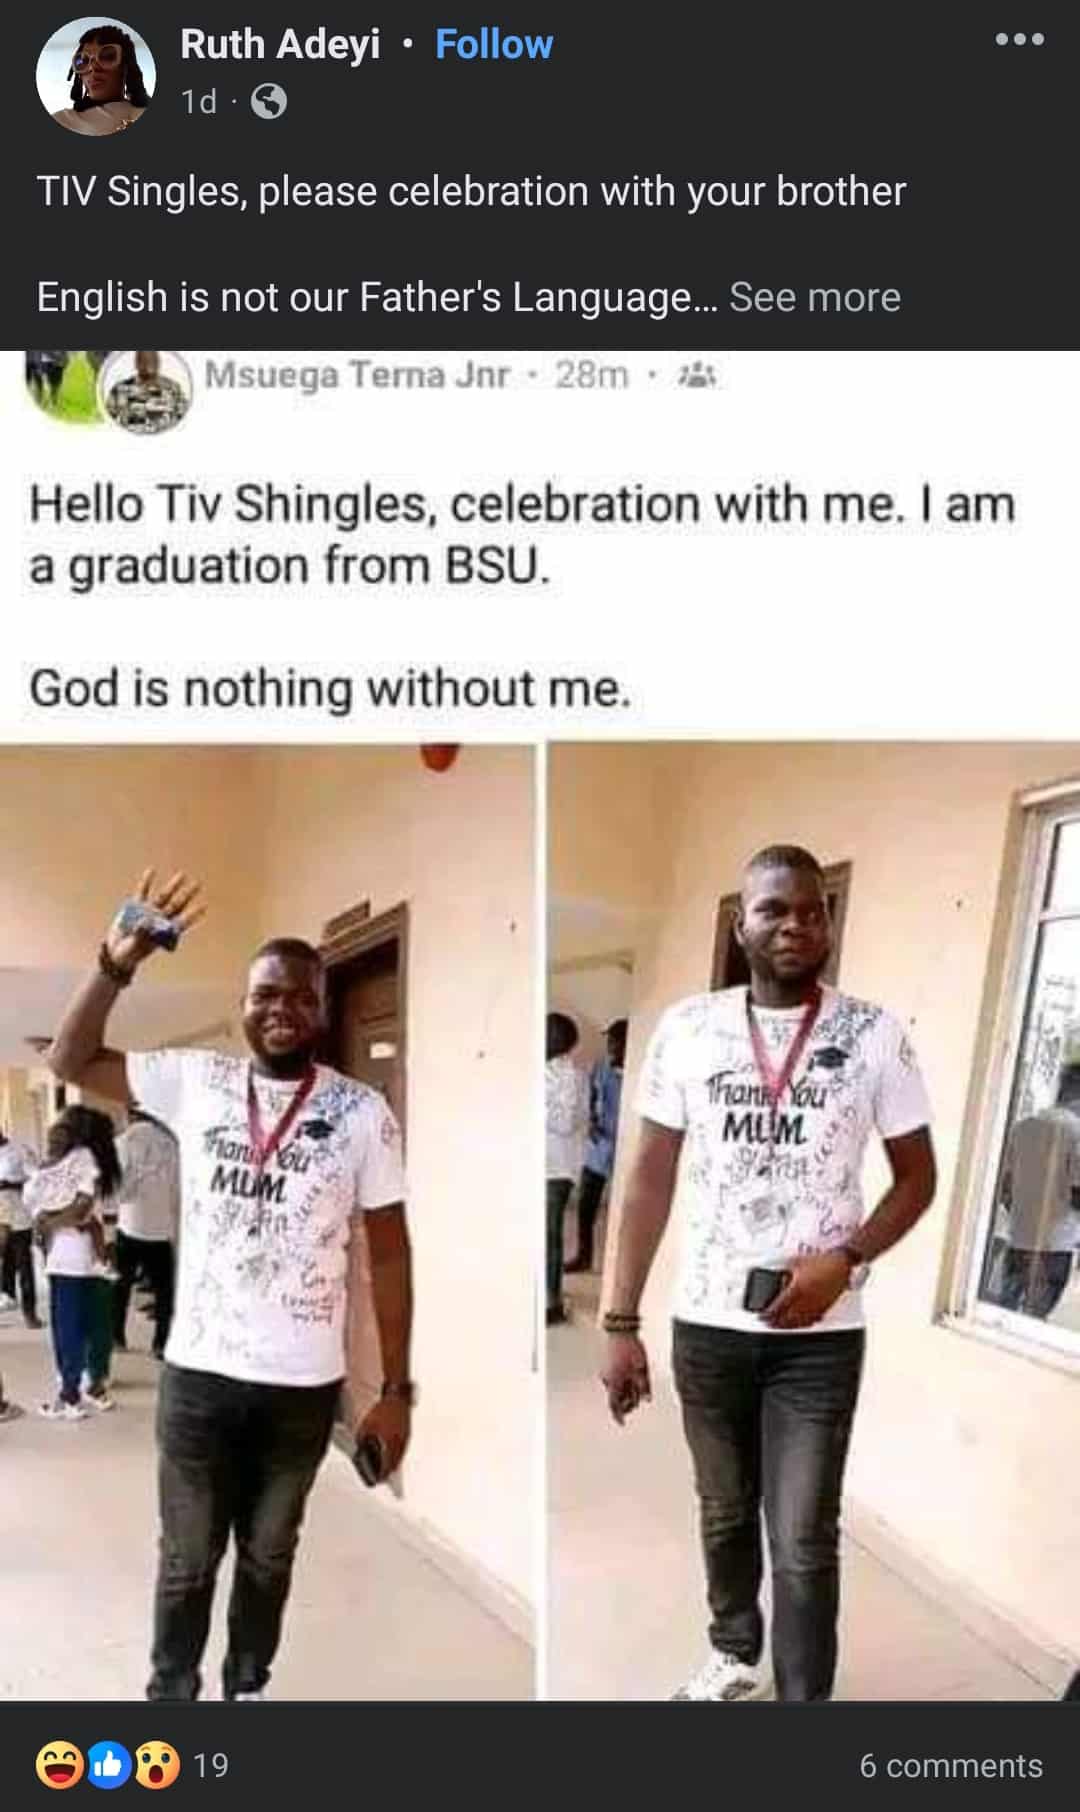The height and width of the screenshot is (1812, 1080).
Task: View the 6 comments
Action: [x=951, y=1766]
